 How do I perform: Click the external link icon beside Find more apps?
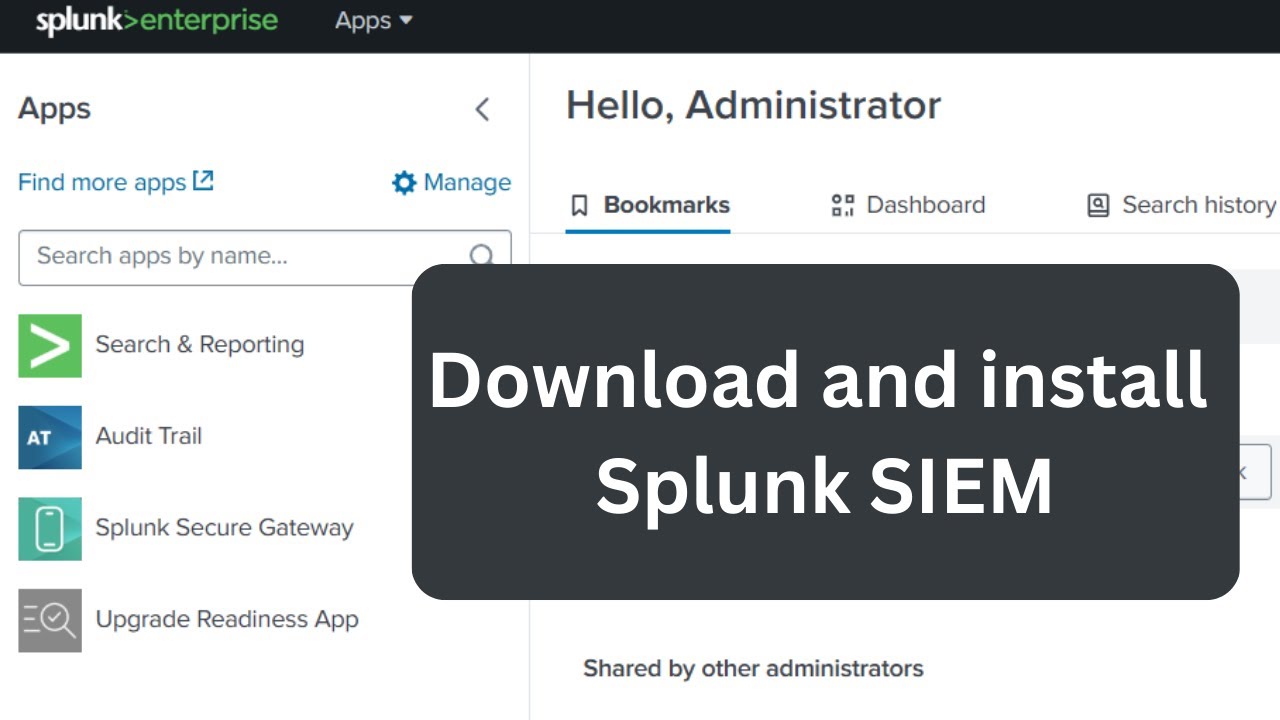click(203, 181)
